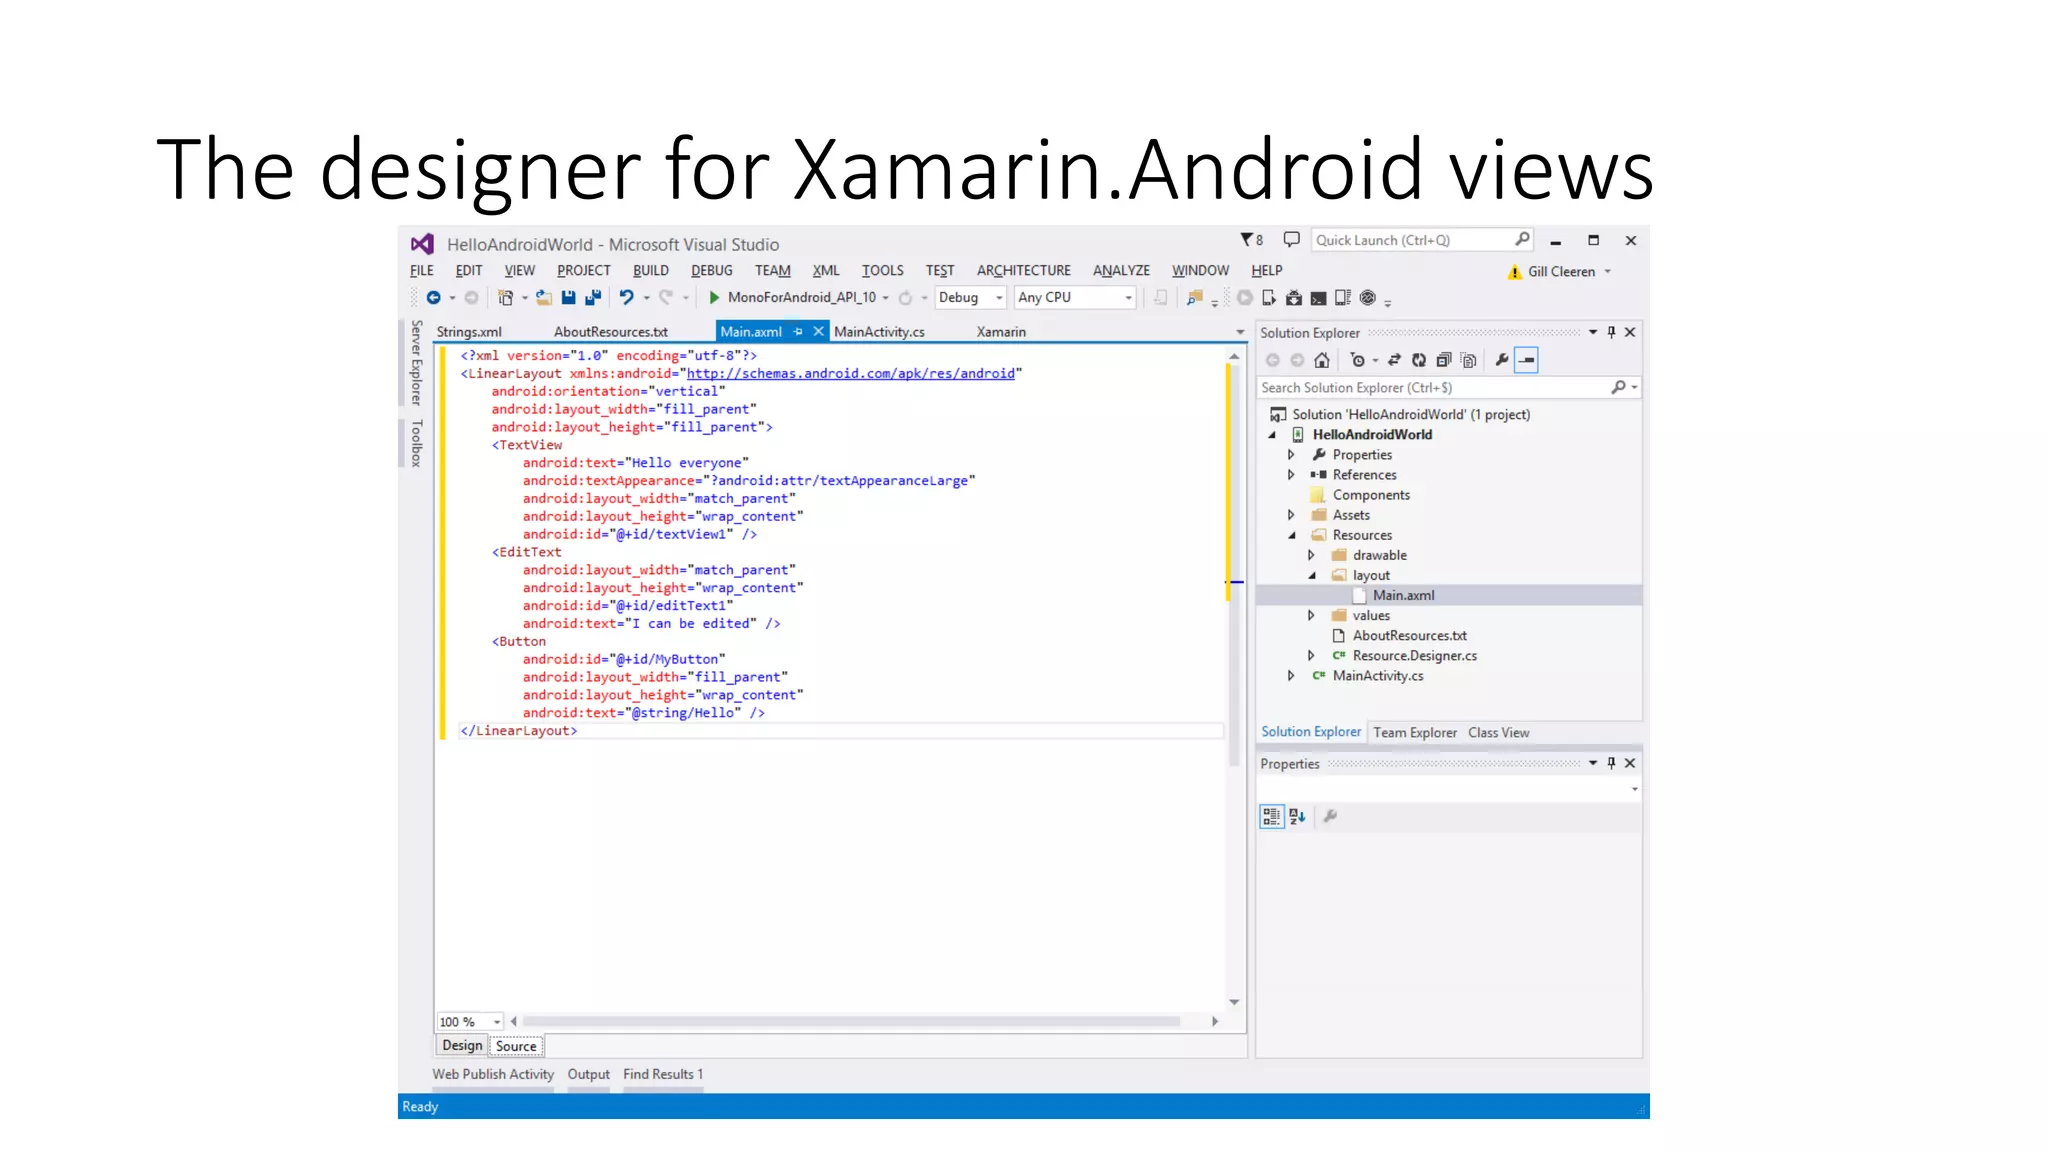Switch to the Strings.xml tab
This screenshot has width=2048, height=1152.
469,332
